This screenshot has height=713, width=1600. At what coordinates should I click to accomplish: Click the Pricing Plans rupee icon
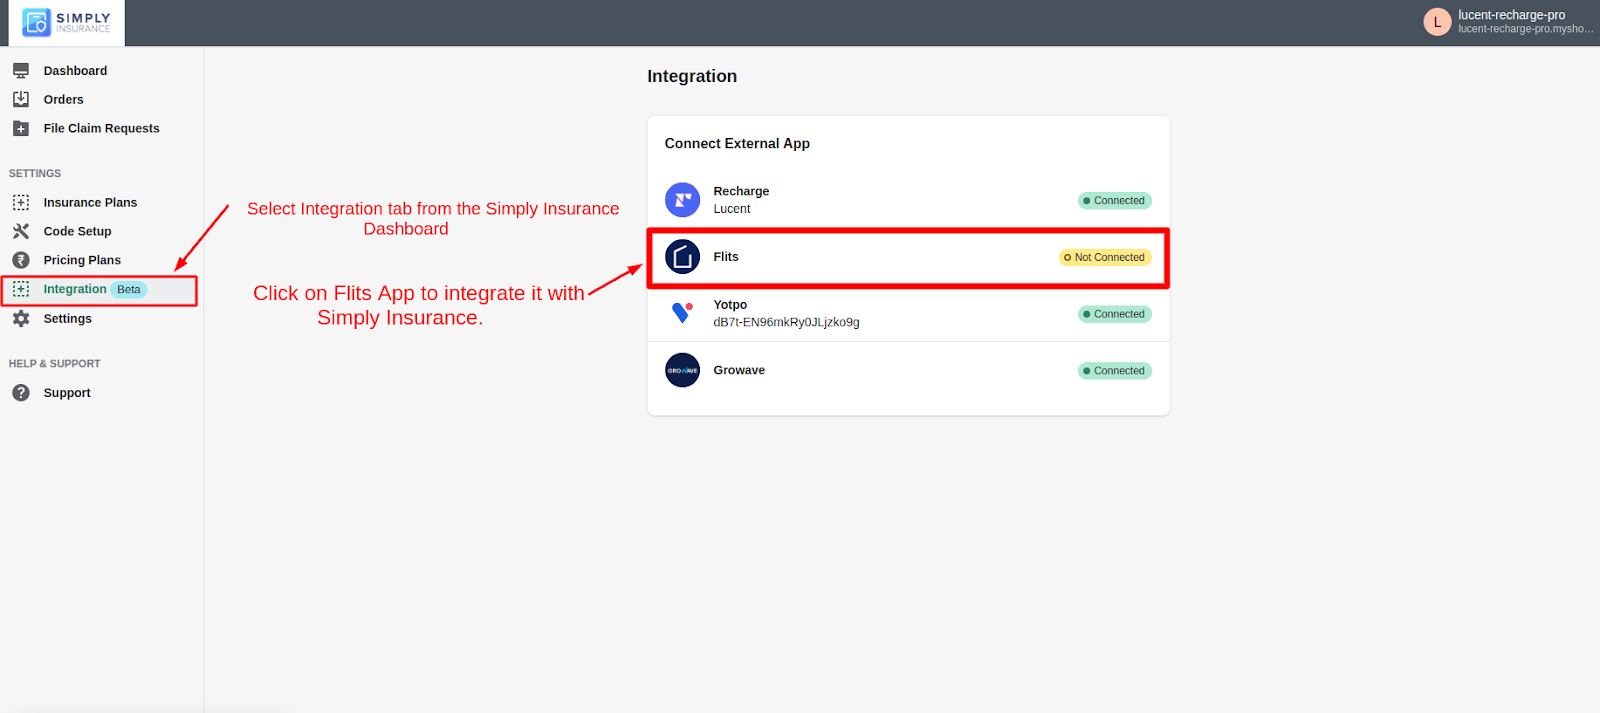pyautogui.click(x=21, y=260)
